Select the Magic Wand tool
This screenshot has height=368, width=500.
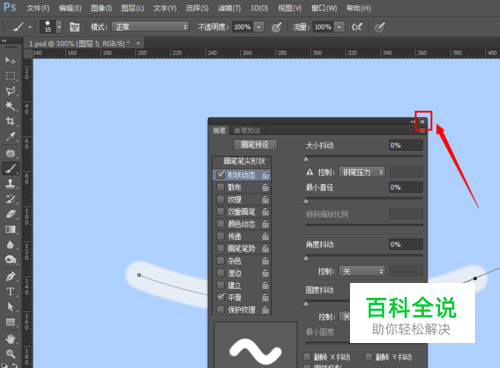[x=10, y=106]
